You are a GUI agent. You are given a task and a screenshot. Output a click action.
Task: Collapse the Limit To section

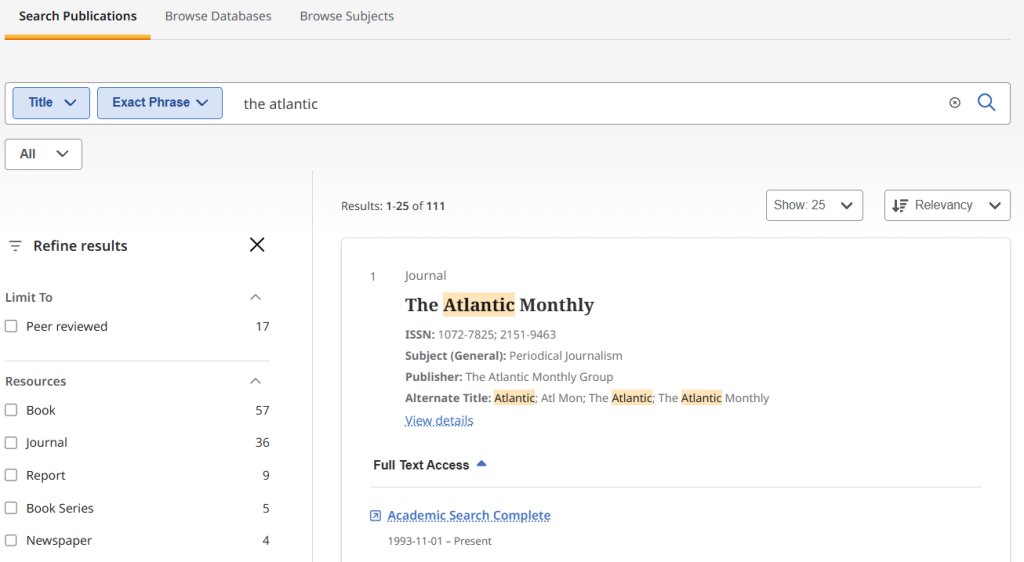[255, 298]
